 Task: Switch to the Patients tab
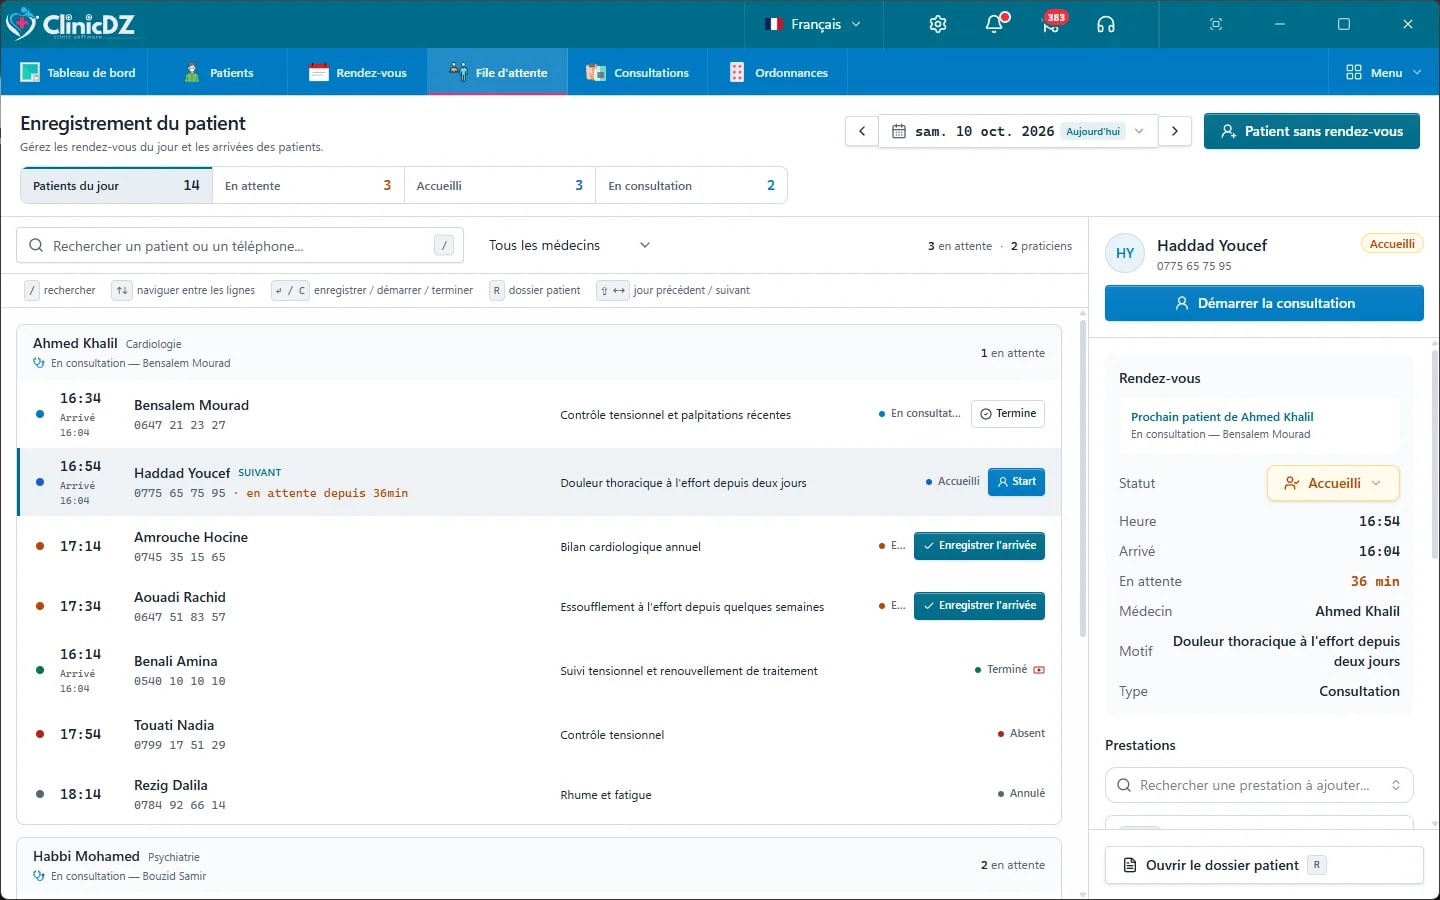(x=219, y=72)
